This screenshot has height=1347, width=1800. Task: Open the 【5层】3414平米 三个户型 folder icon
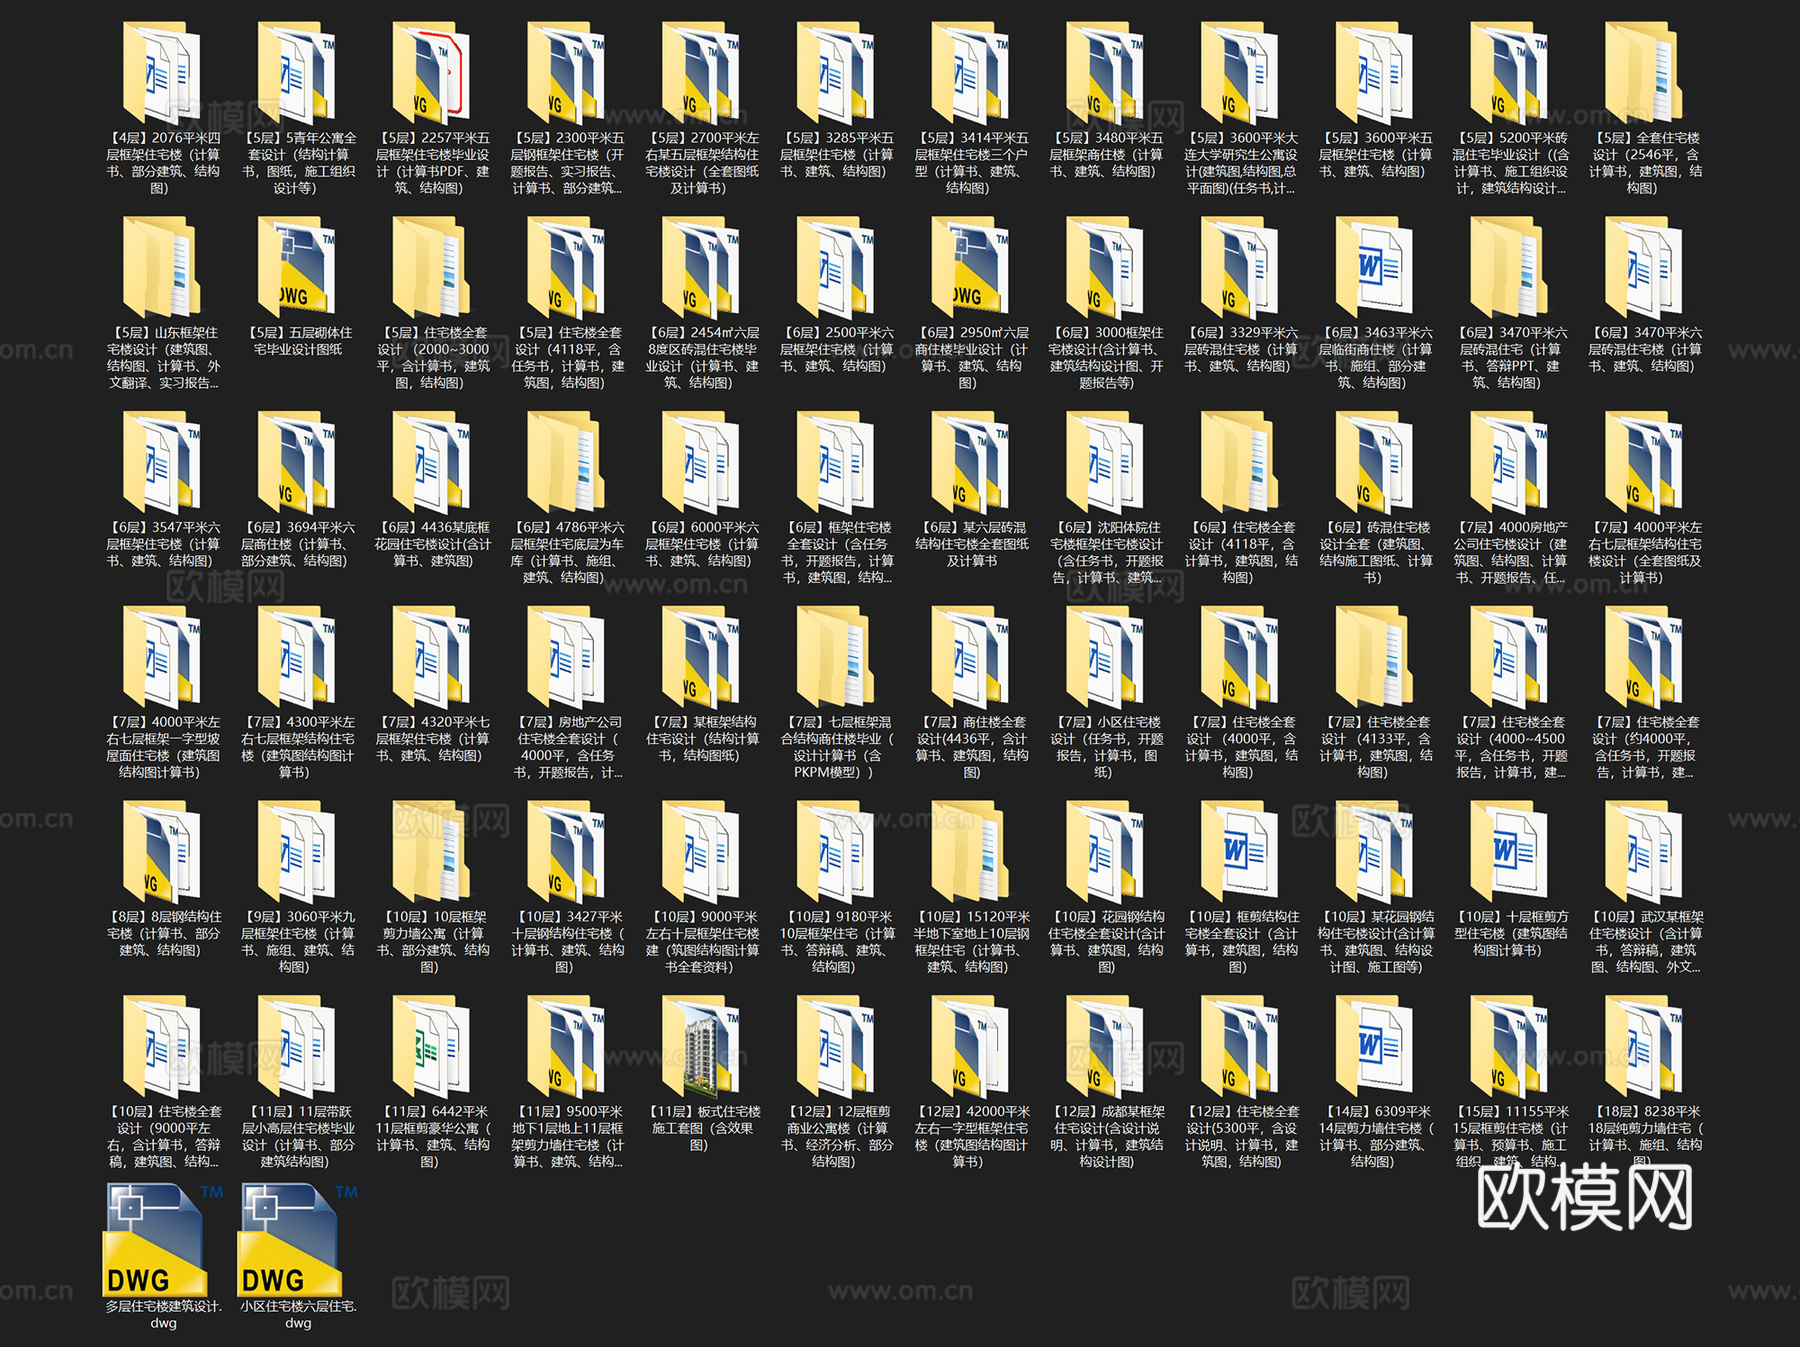point(971,75)
